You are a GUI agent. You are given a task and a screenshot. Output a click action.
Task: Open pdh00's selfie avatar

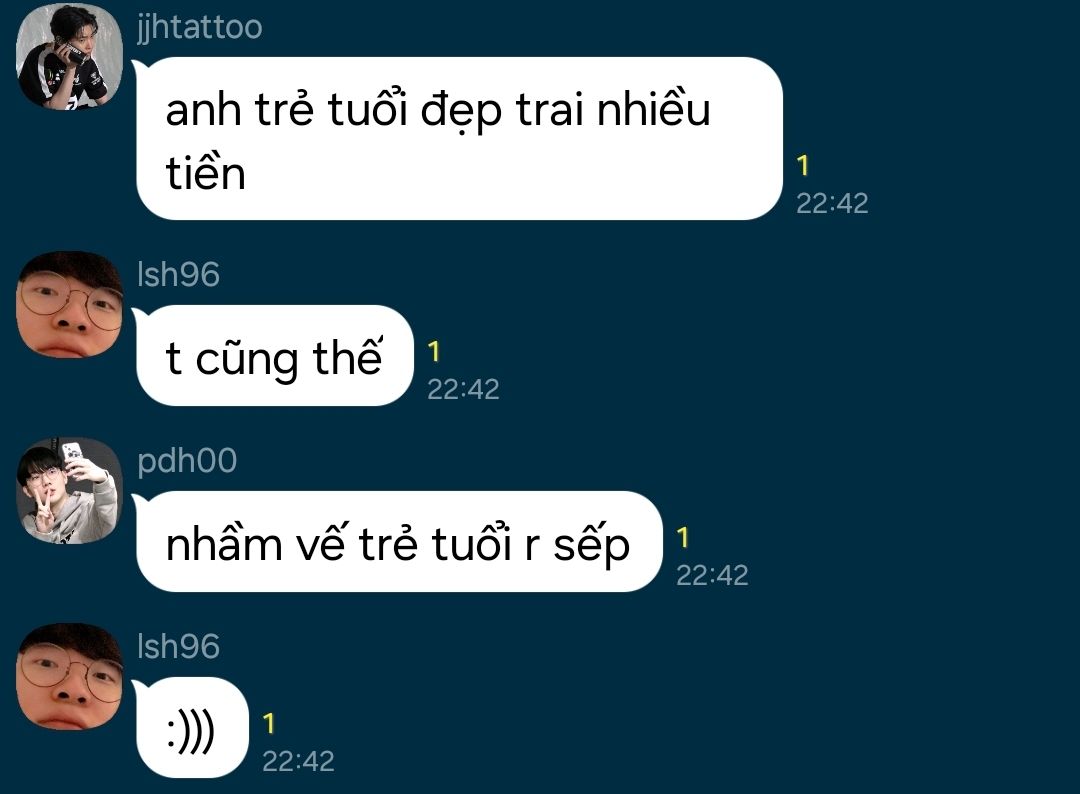(70, 490)
